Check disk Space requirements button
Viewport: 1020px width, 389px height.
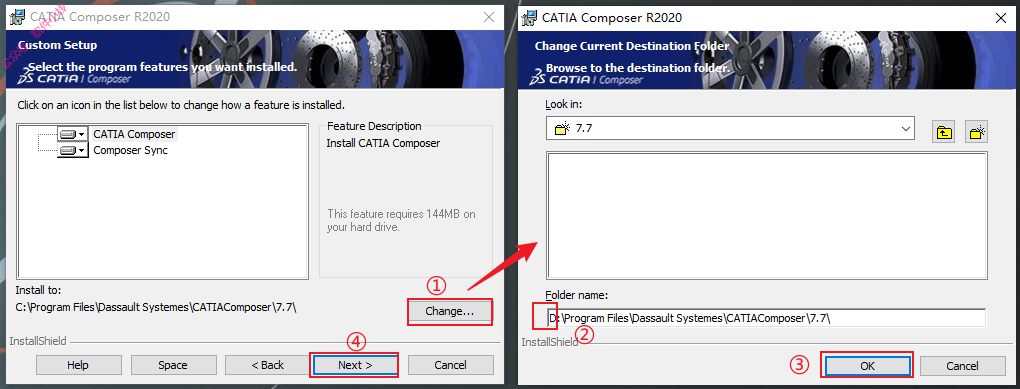tap(173, 365)
